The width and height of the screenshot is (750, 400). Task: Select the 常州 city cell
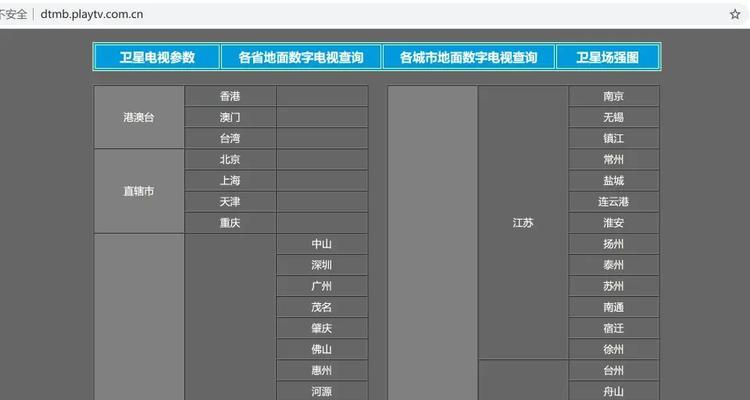(614, 159)
